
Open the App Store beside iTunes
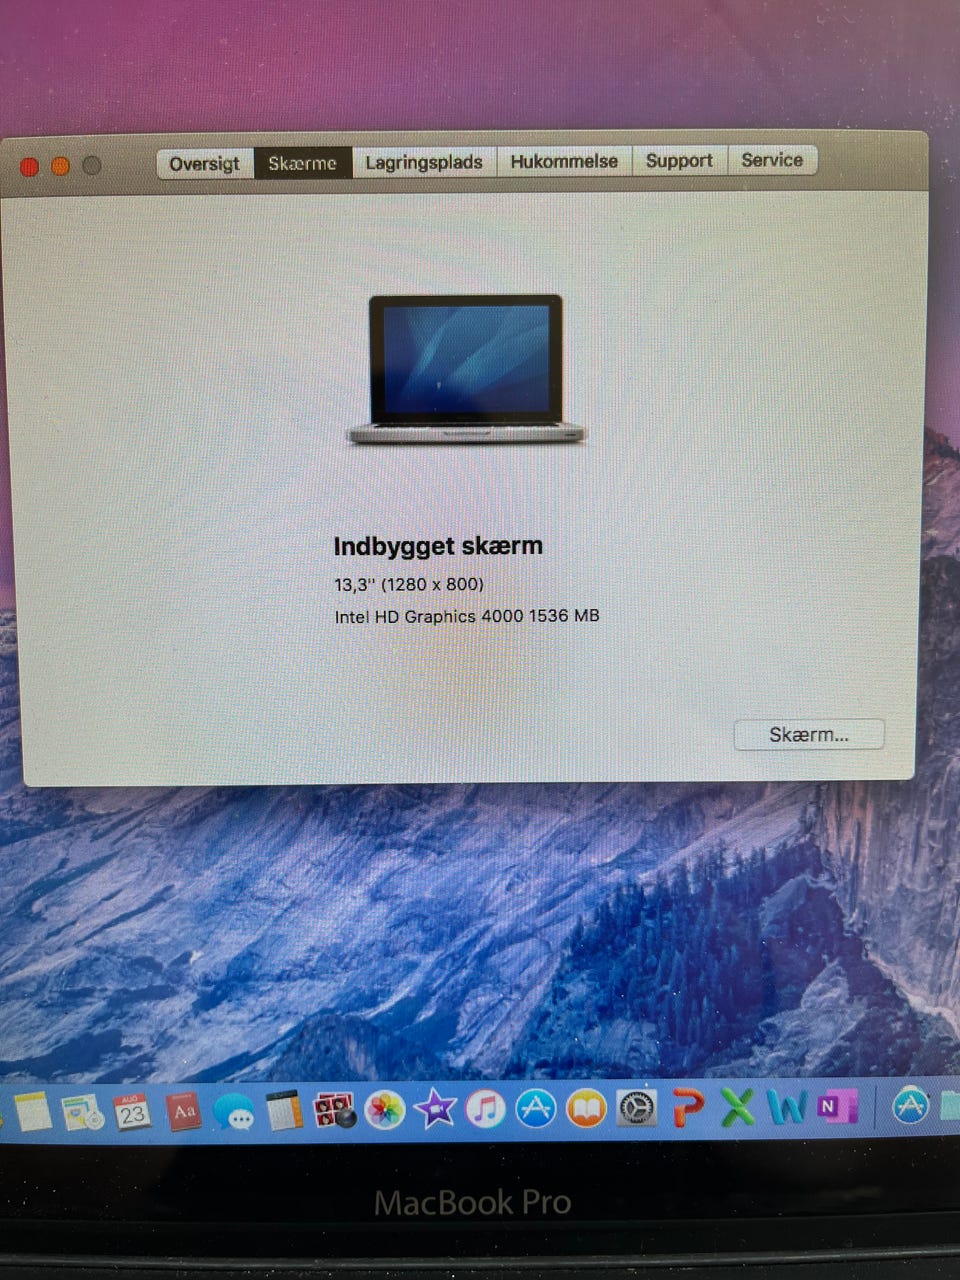click(536, 1107)
